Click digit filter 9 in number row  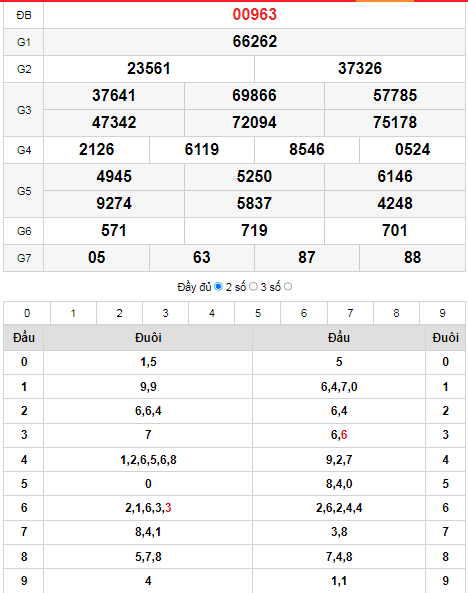[442, 313]
